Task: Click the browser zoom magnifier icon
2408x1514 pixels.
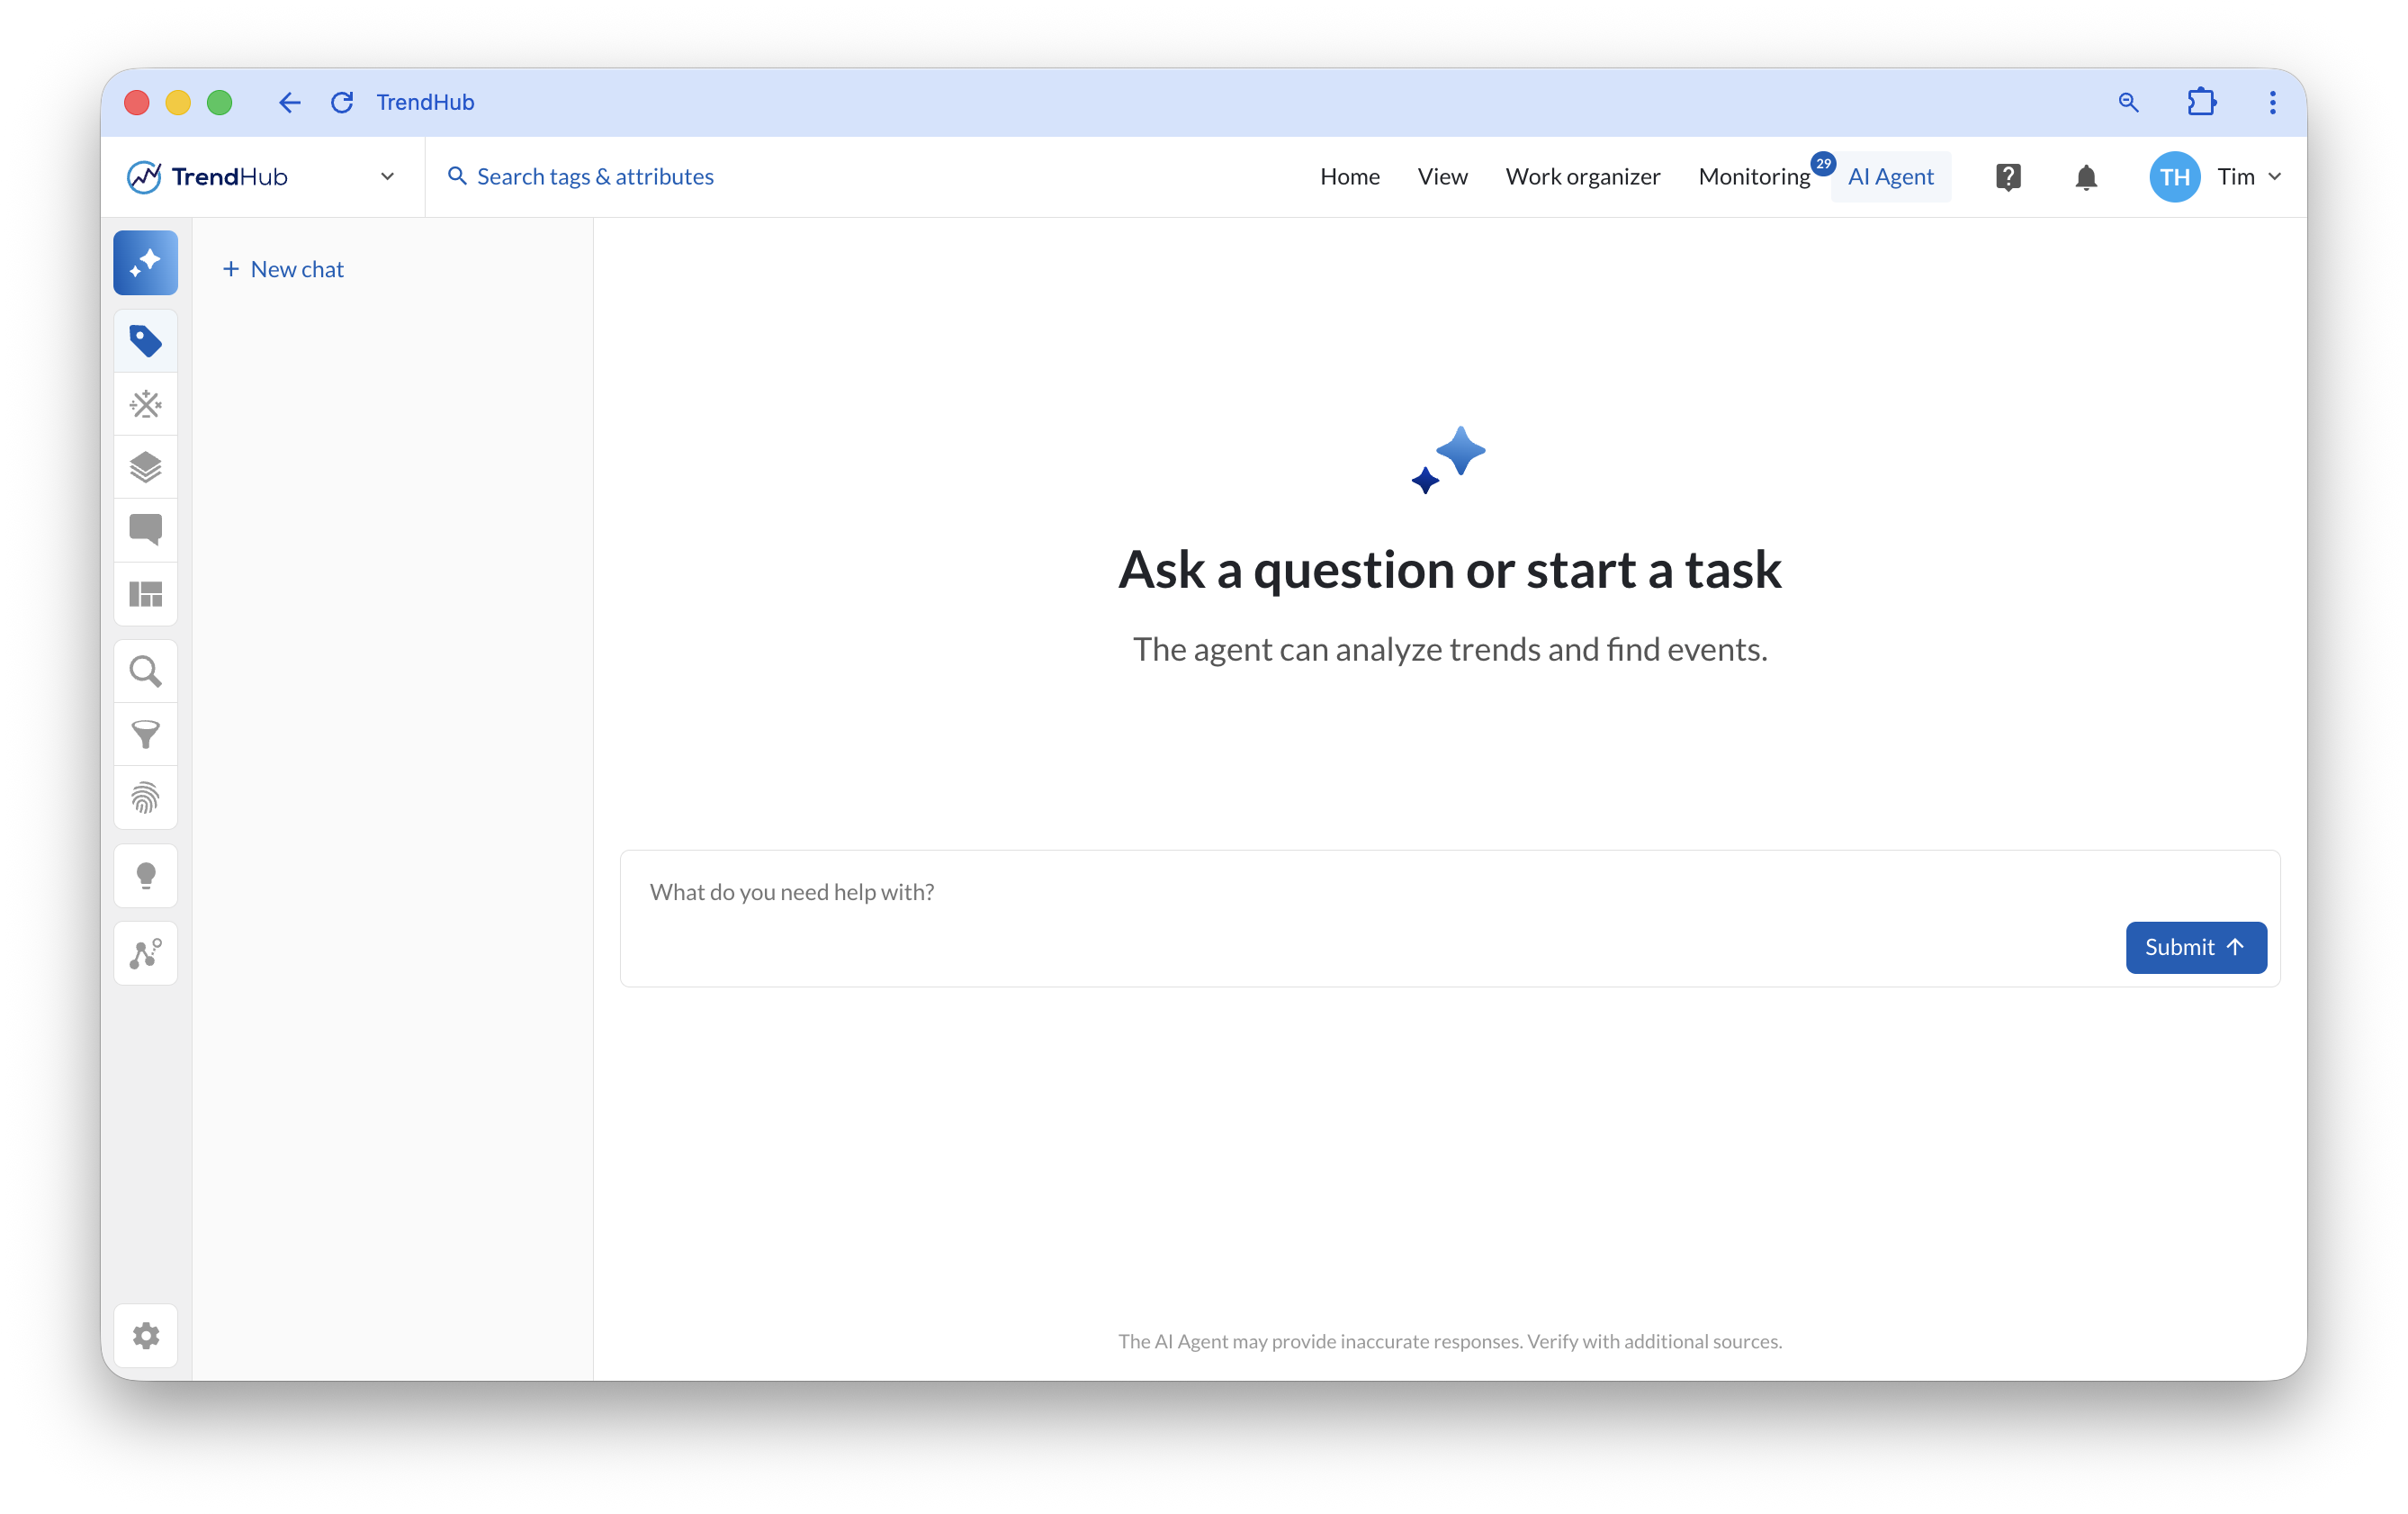Action: 2128,102
